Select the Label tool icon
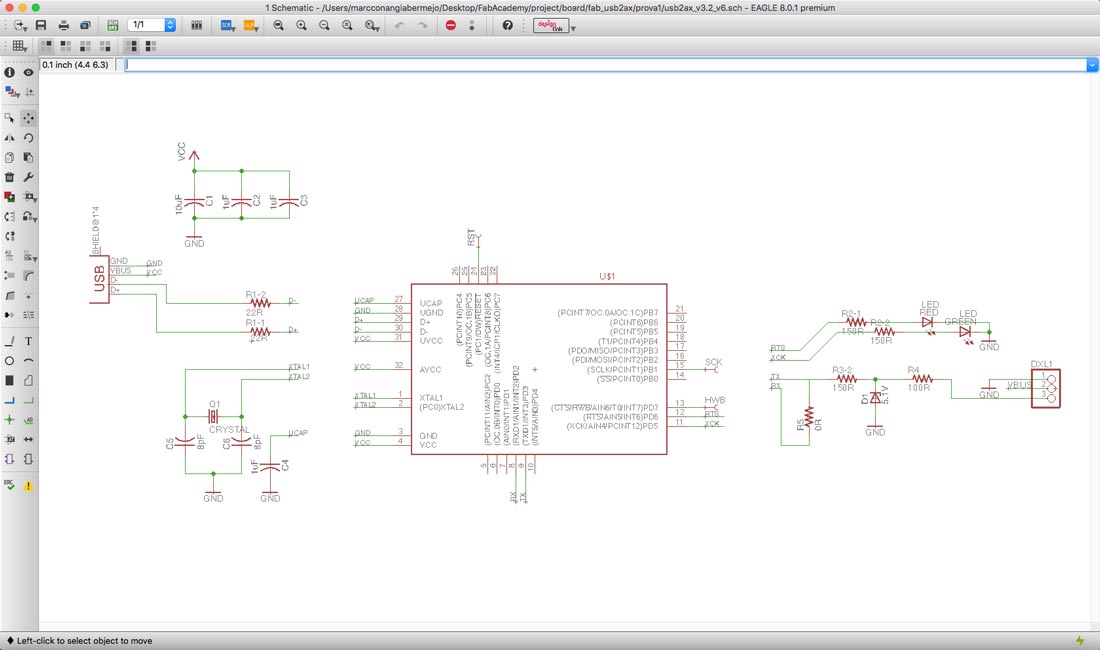Image resolution: width=1100 pixels, height=650 pixels. 28,419
